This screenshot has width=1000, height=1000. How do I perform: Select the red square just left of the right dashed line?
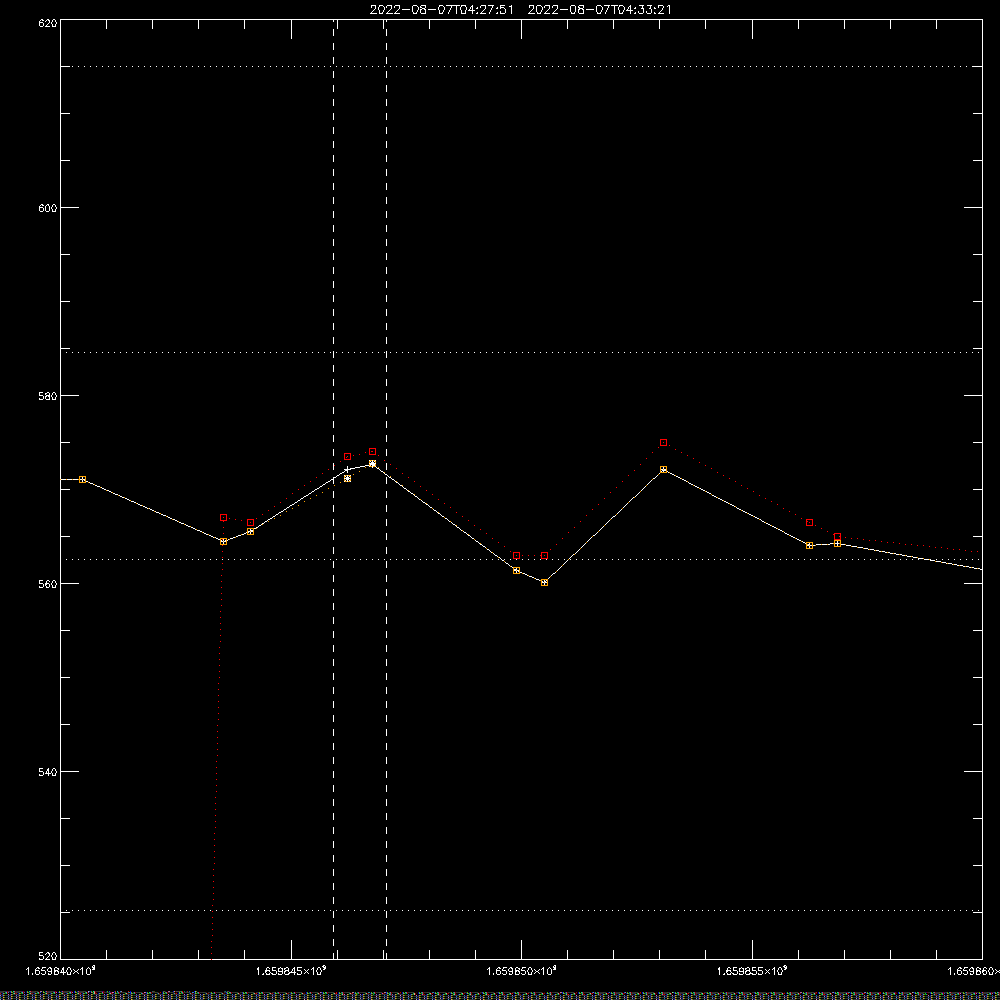[x=372, y=452]
